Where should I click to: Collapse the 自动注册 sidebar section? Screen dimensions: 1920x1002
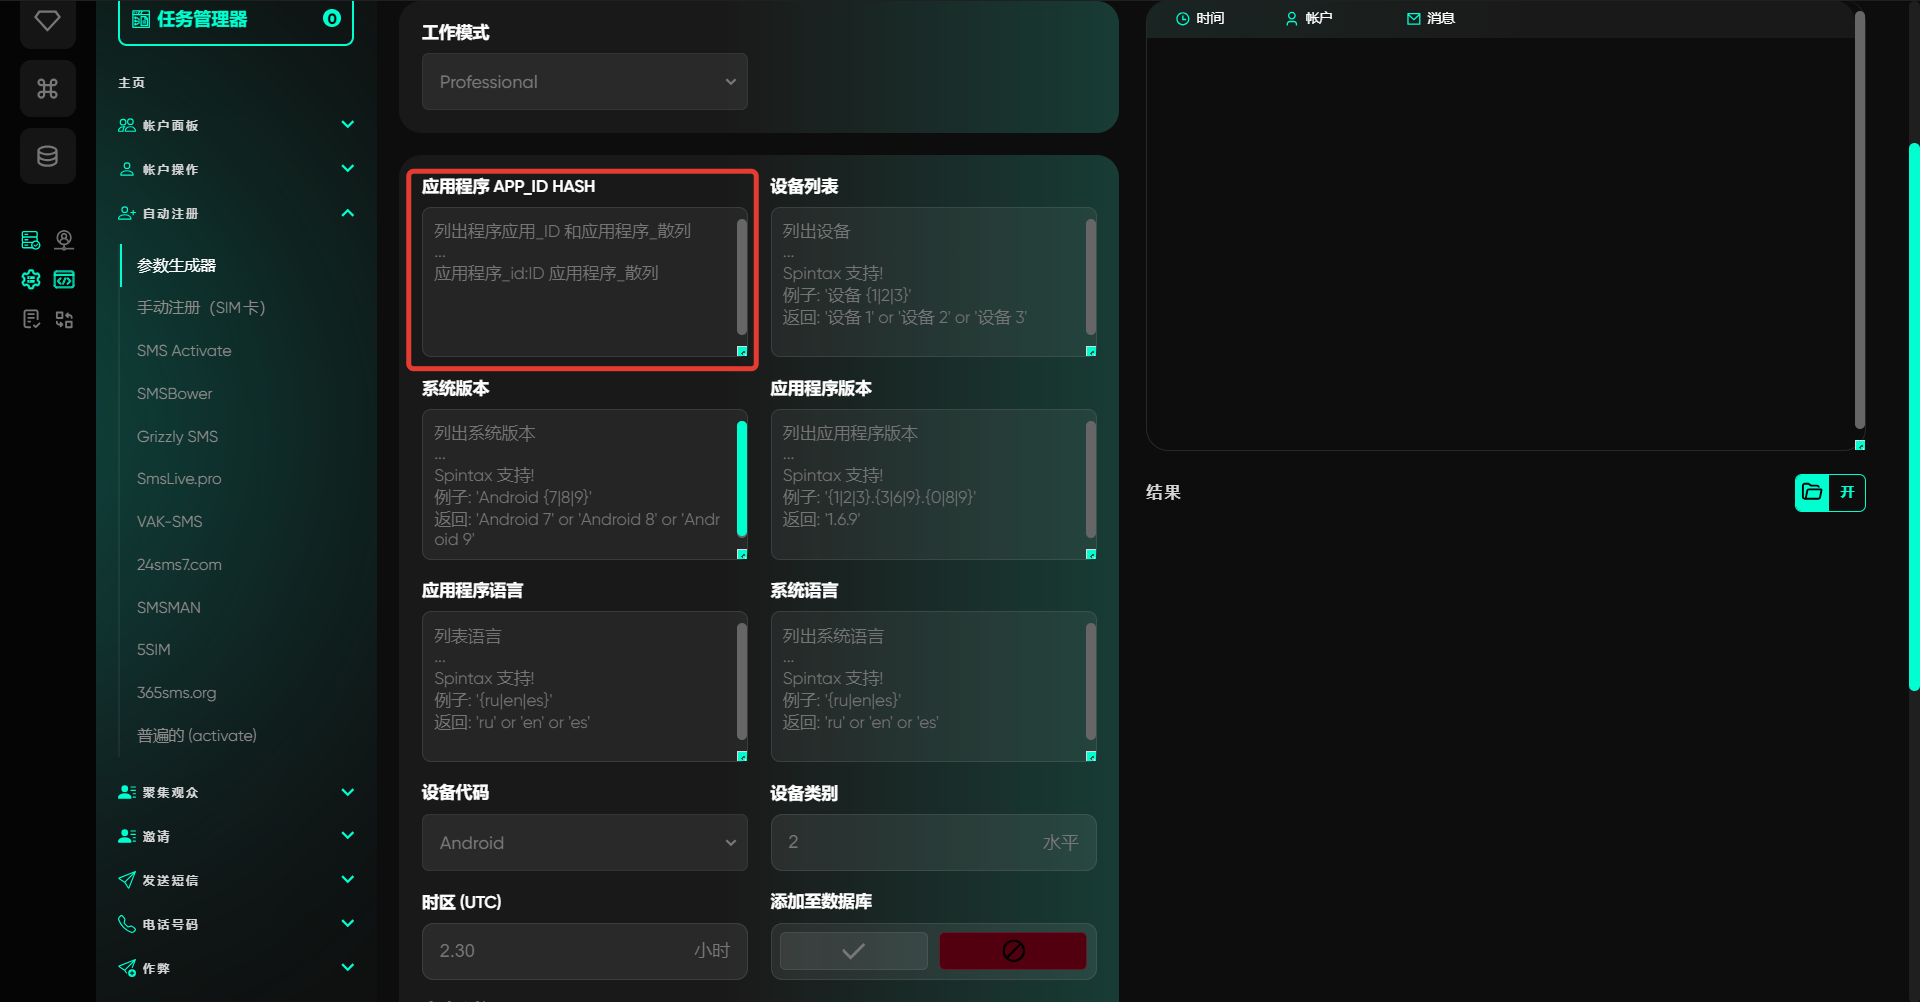coord(347,213)
